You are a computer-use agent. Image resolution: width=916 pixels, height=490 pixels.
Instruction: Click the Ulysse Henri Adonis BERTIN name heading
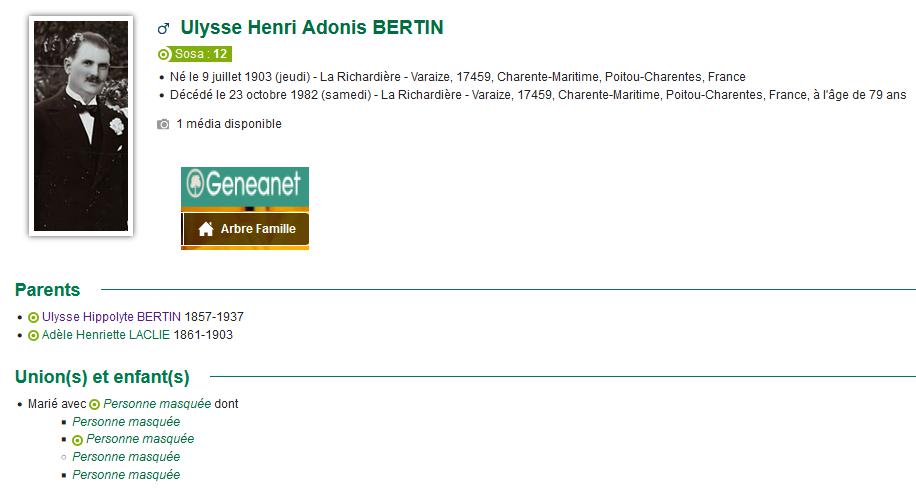click(x=312, y=27)
